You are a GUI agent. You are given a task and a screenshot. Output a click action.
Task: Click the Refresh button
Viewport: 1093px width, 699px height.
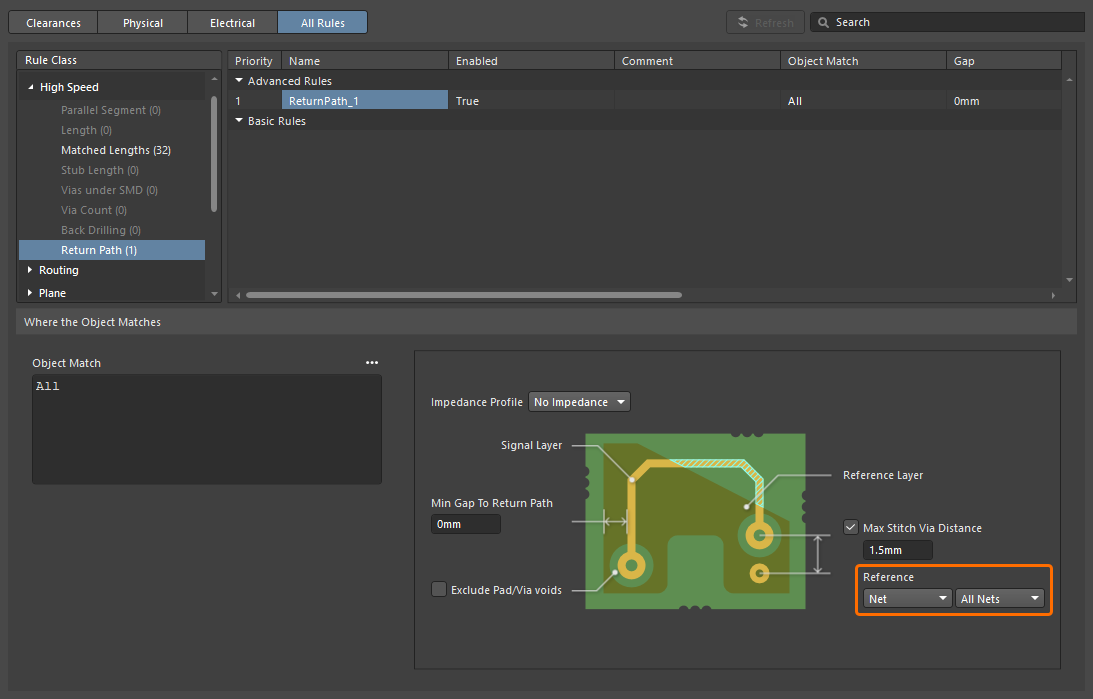(x=765, y=22)
